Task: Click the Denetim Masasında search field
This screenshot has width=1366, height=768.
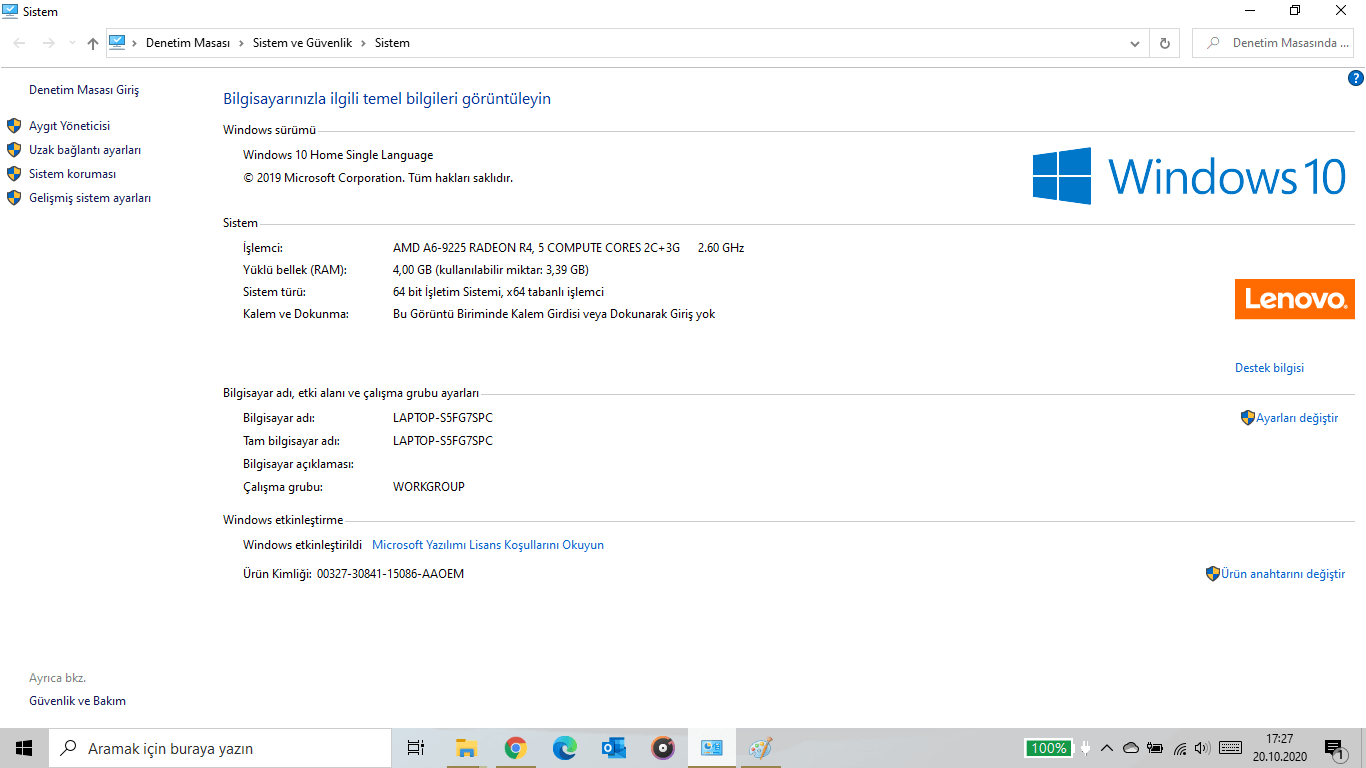Action: pos(1272,43)
